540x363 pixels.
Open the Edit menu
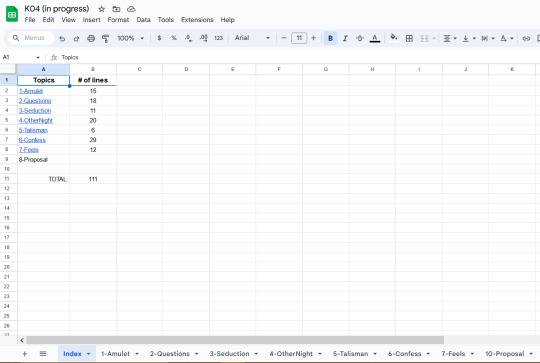[48, 20]
